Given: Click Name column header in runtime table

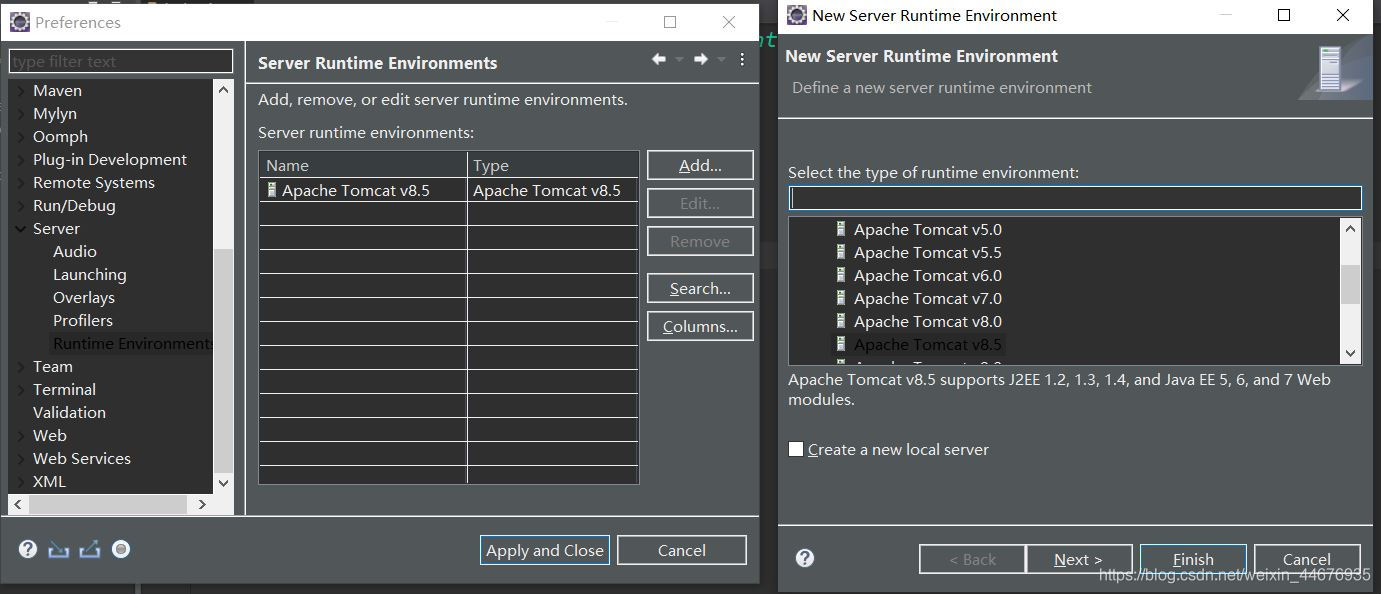Looking at the screenshot, I should pyautogui.click(x=363, y=165).
